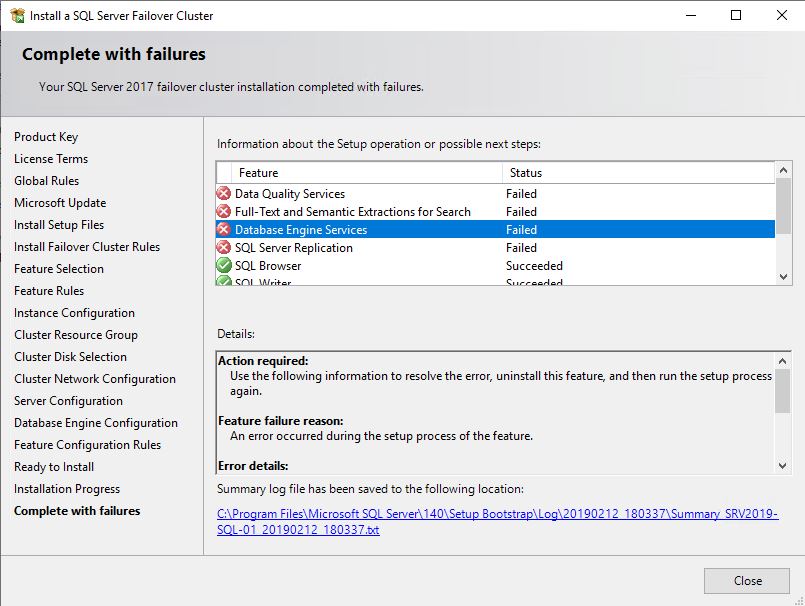The width and height of the screenshot is (805, 606).
Task: Click the Server Configuration step
Action: coord(68,401)
